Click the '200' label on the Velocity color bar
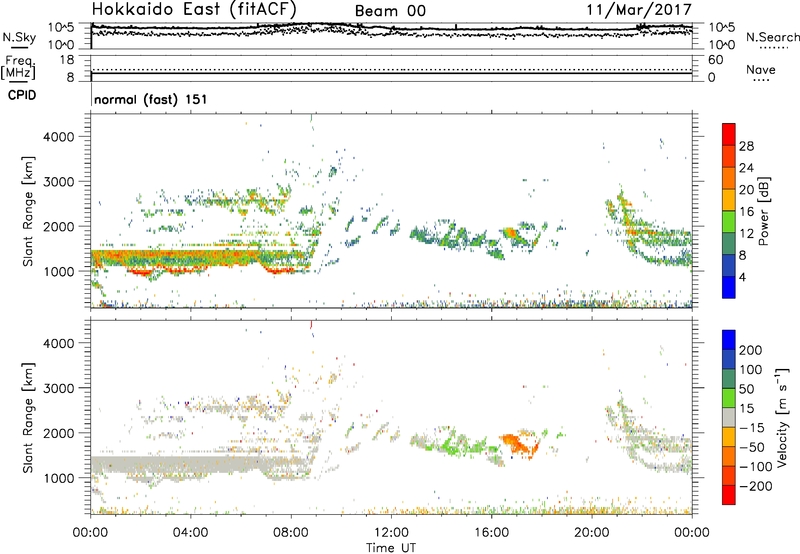This screenshot has height=554, width=800. point(751,350)
